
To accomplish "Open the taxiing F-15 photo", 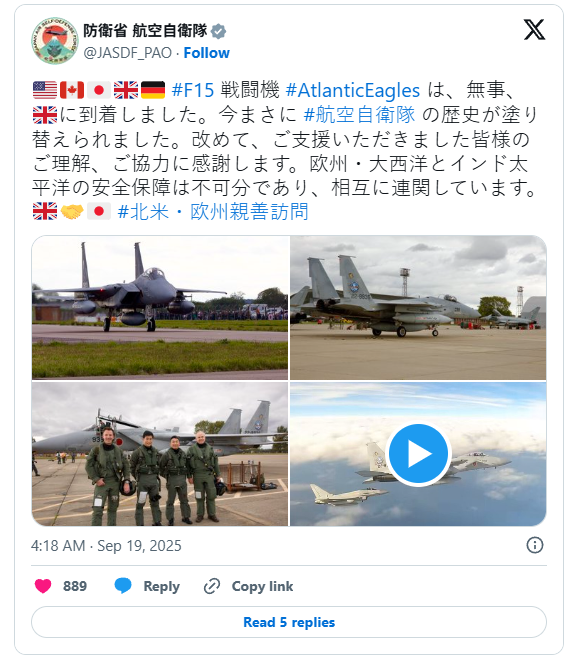I will [160, 307].
